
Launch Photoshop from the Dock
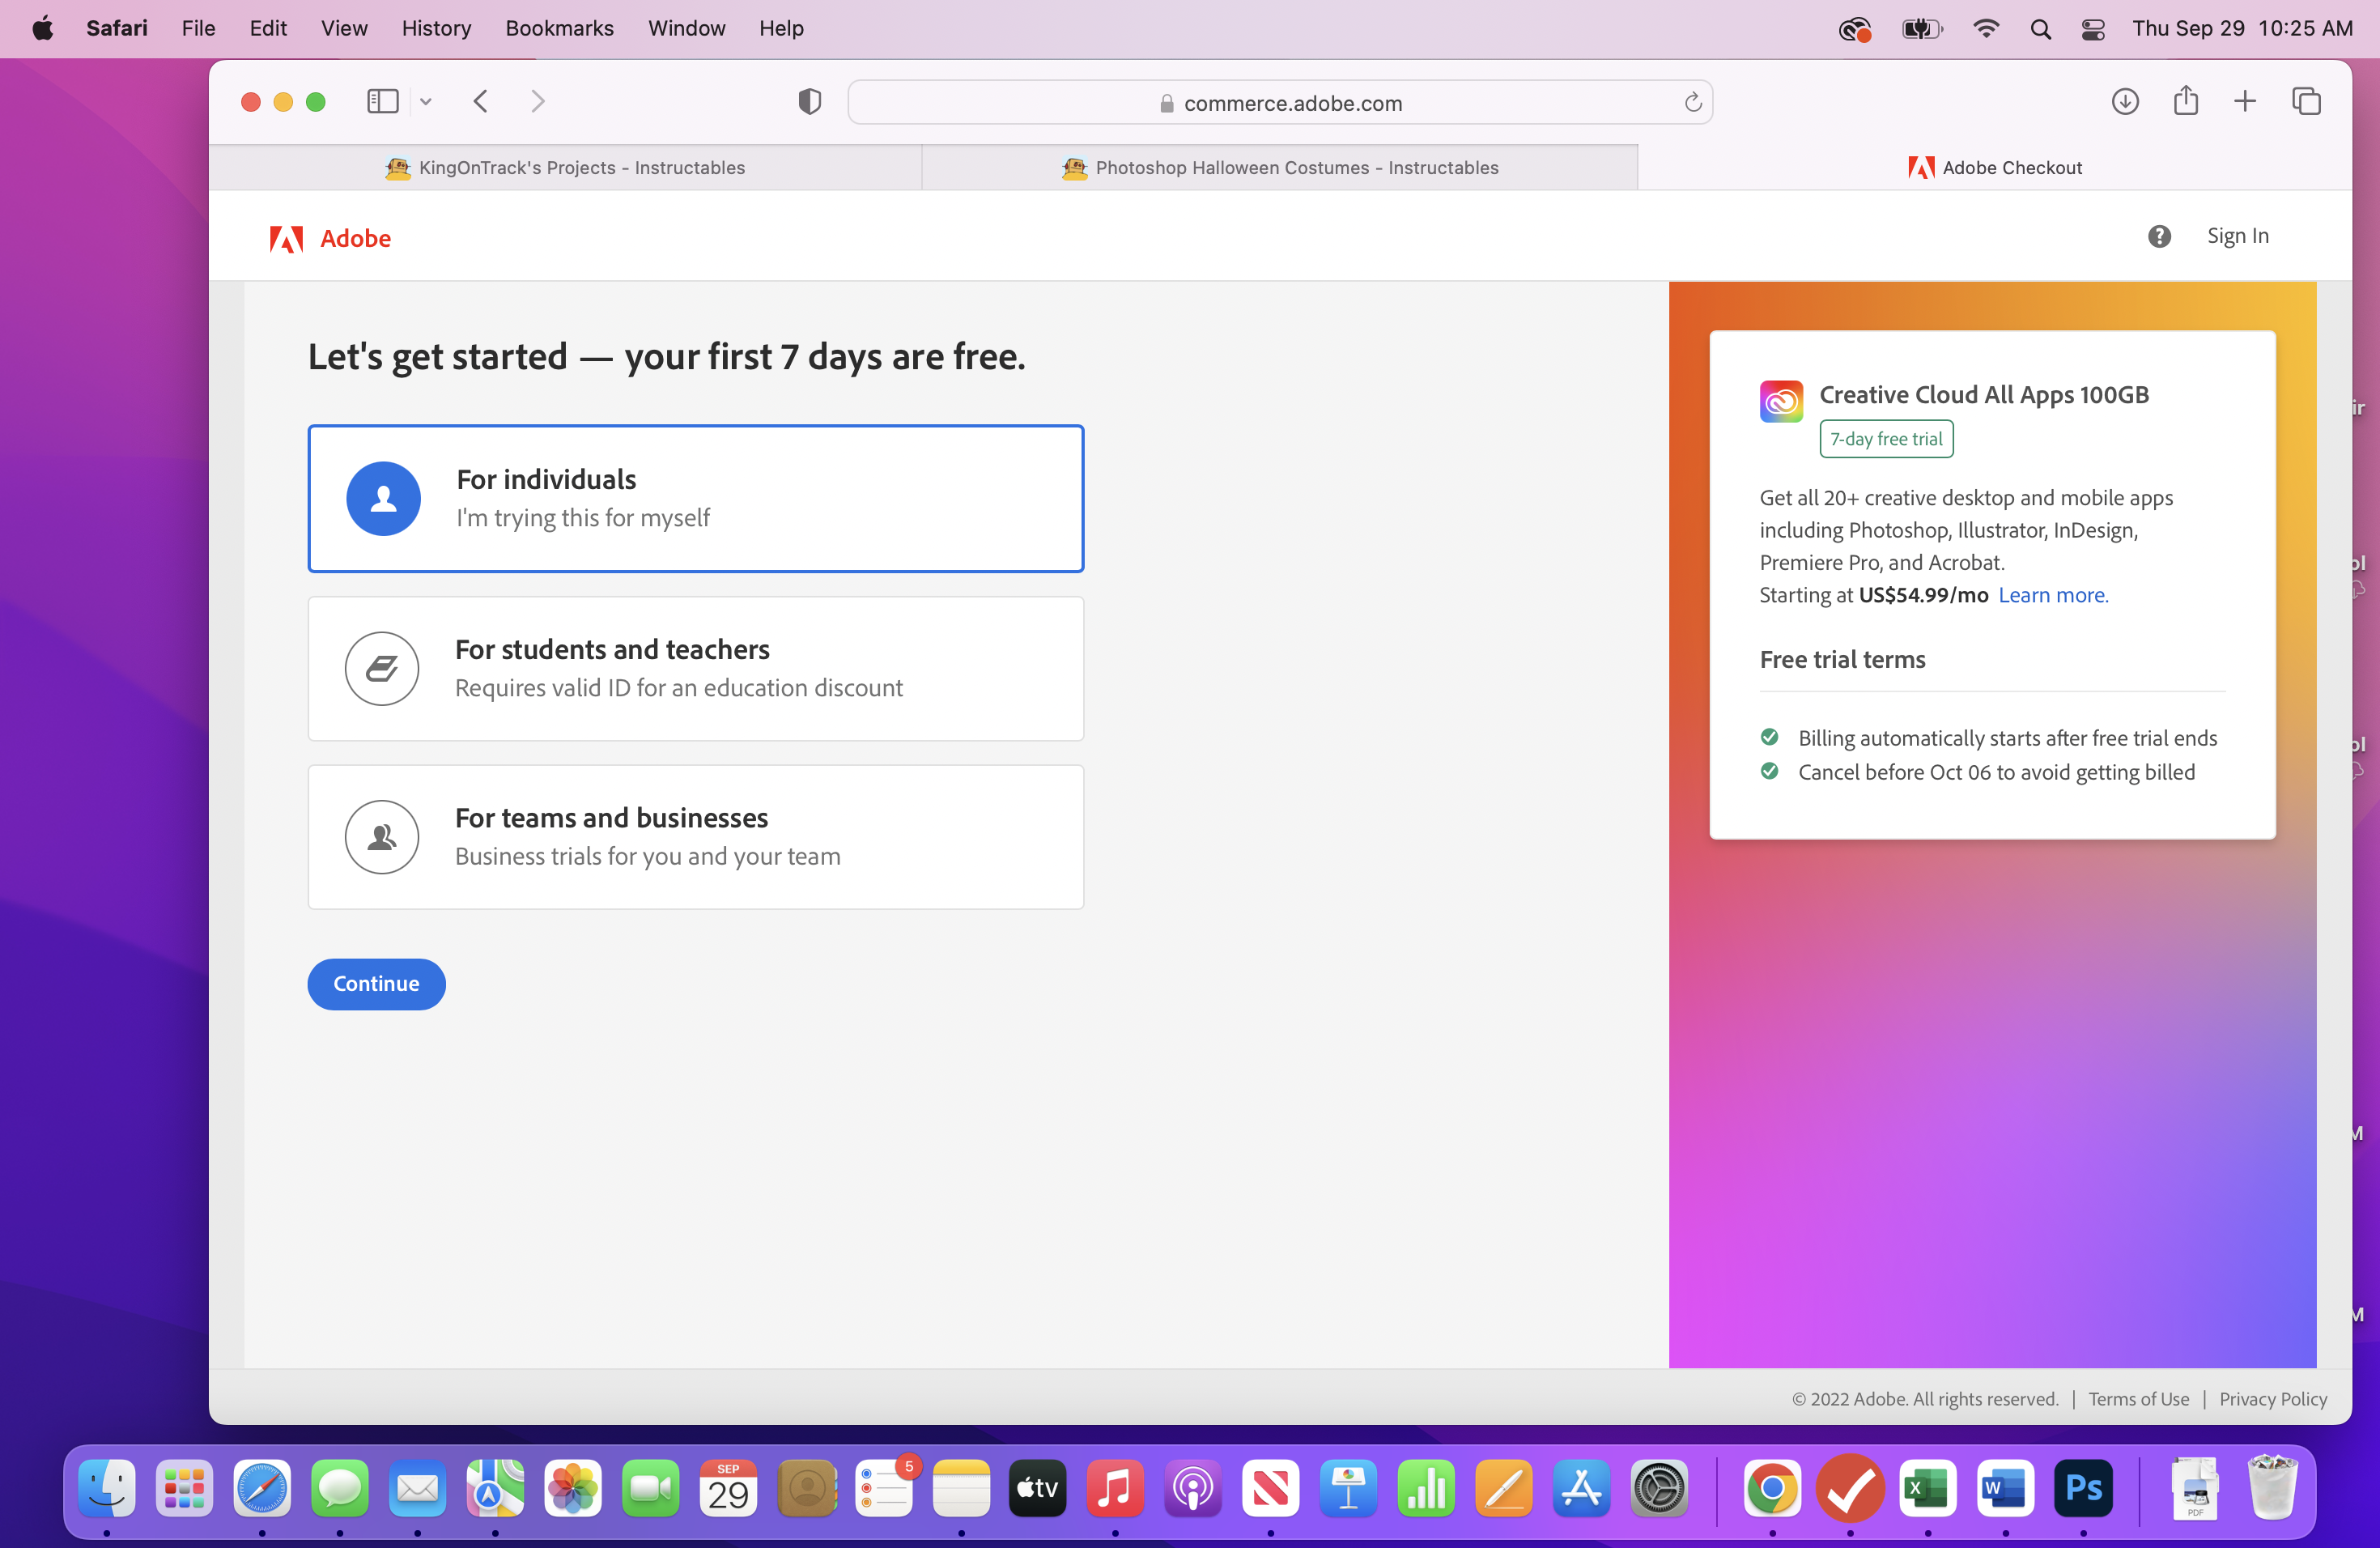[2084, 1489]
